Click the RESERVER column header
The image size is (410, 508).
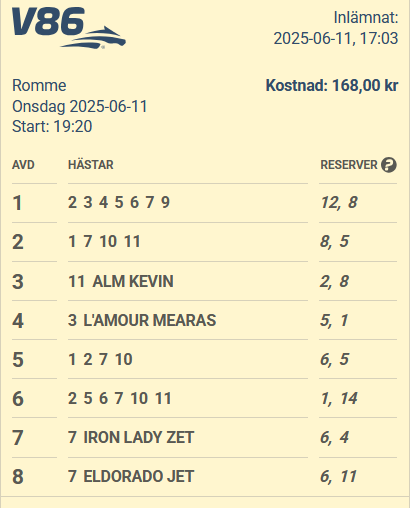[349, 165]
